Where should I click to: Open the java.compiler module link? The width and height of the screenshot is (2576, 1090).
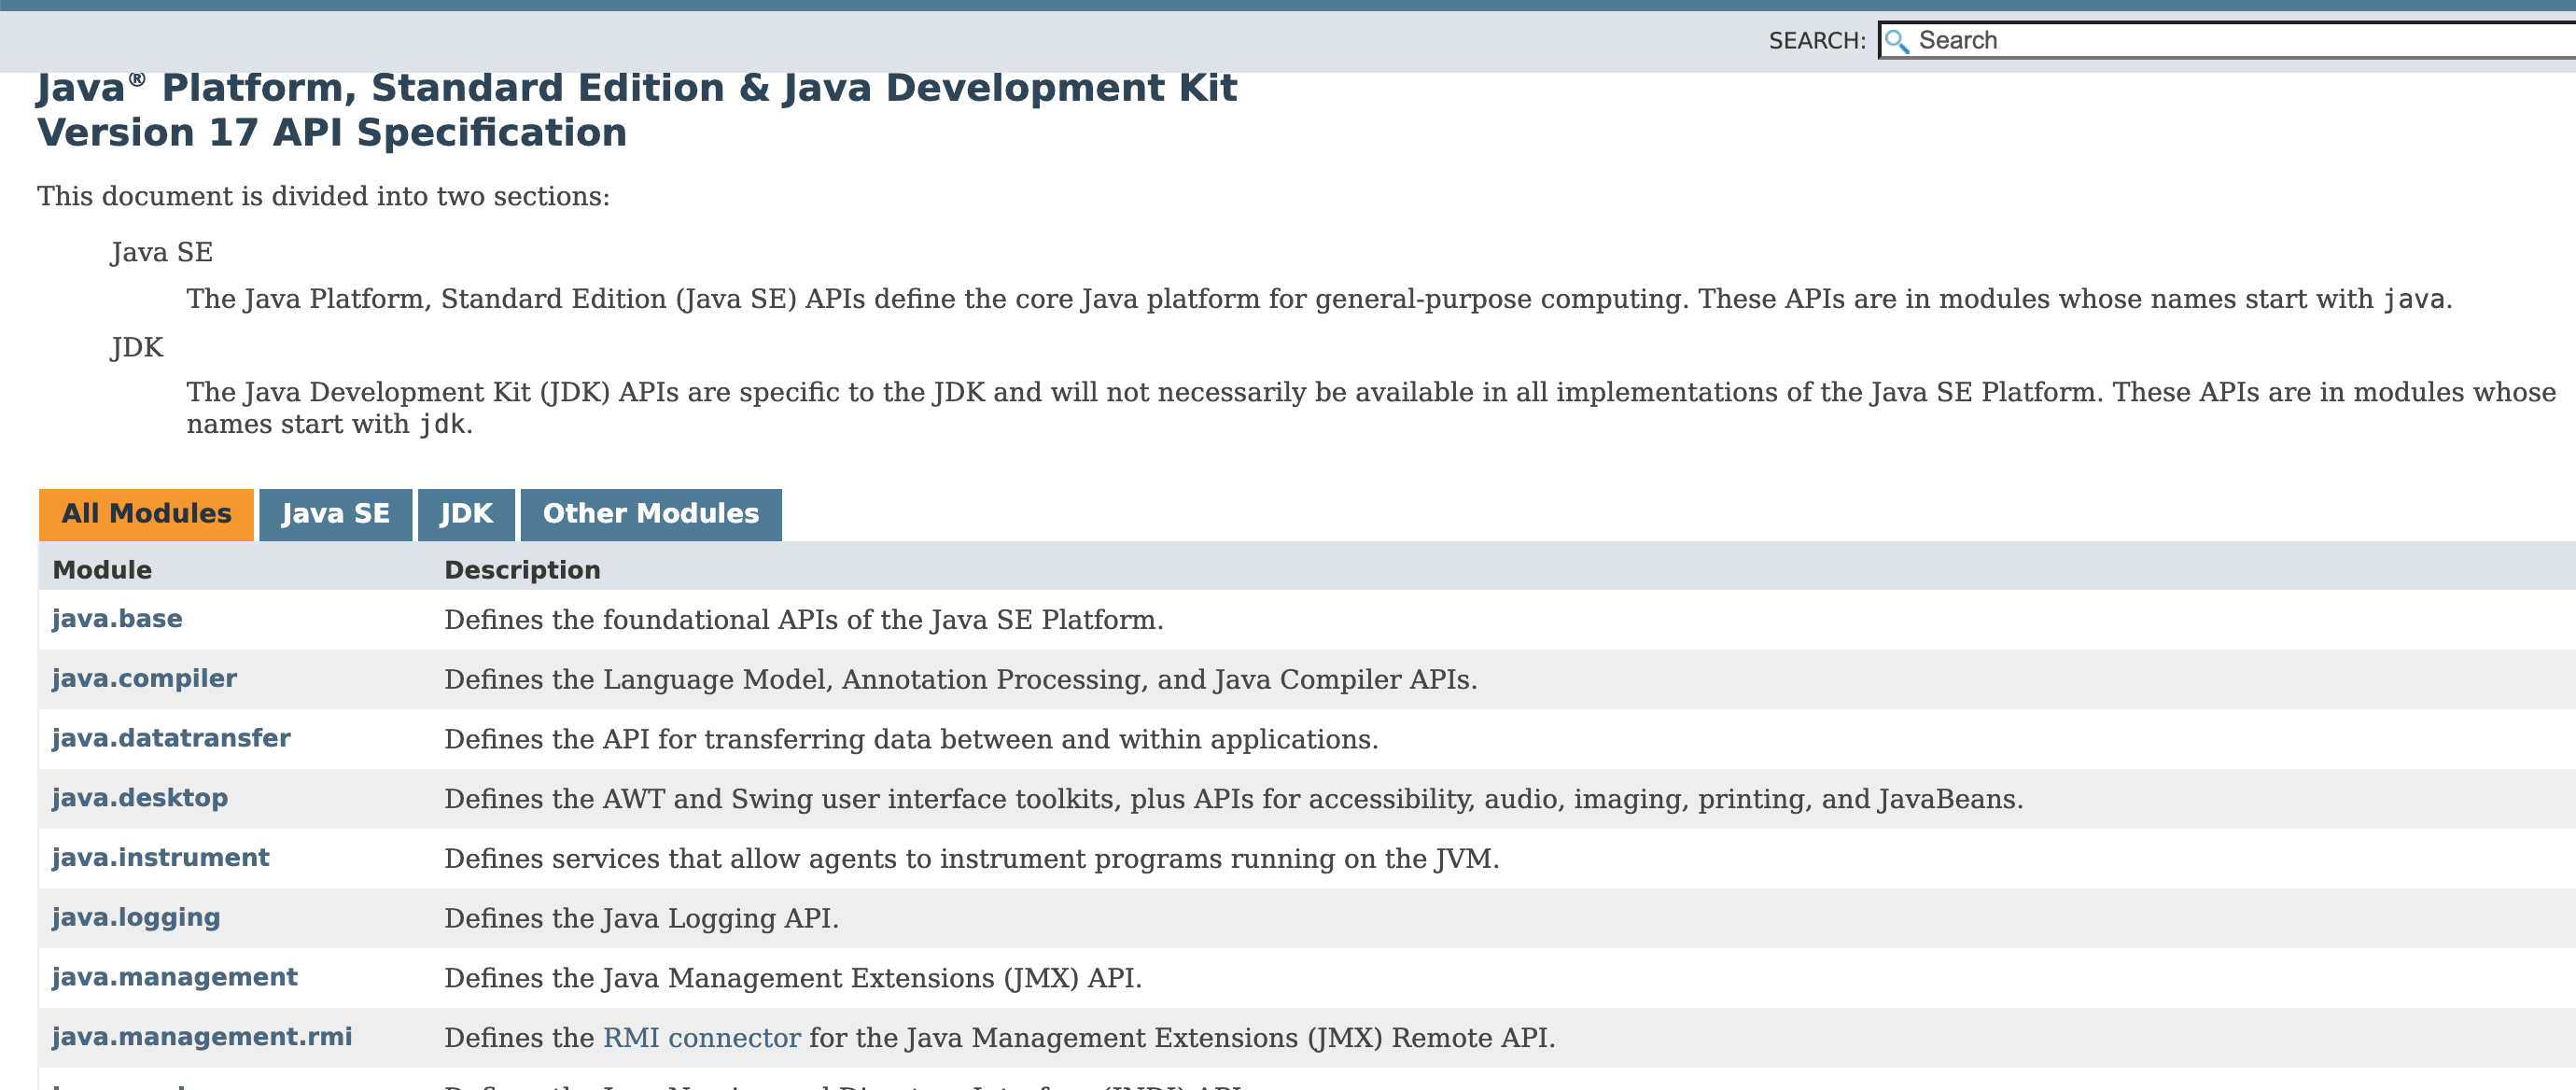pos(144,679)
